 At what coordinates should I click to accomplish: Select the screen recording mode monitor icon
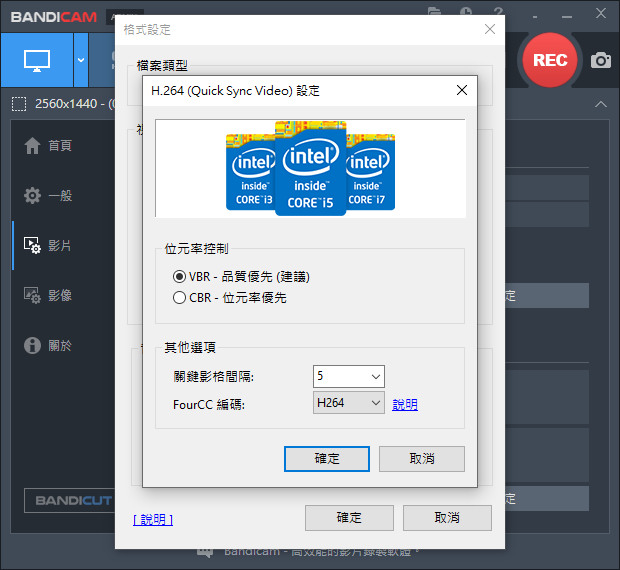tap(37, 60)
